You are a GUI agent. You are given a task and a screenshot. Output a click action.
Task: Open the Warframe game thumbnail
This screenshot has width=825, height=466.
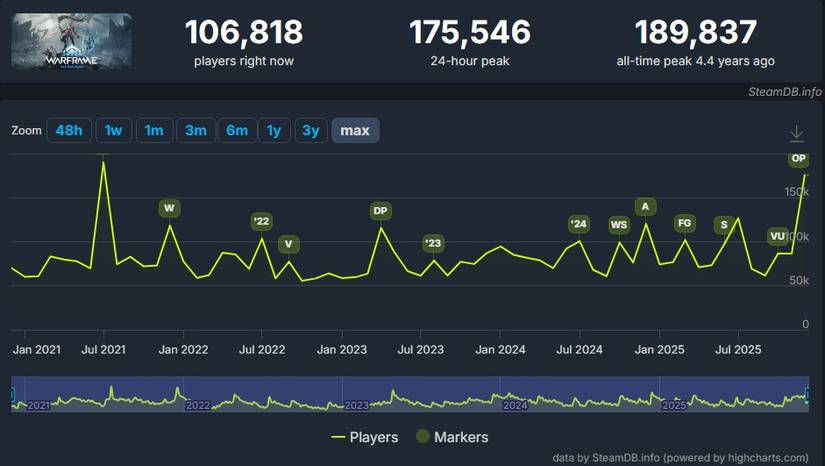(x=71, y=41)
